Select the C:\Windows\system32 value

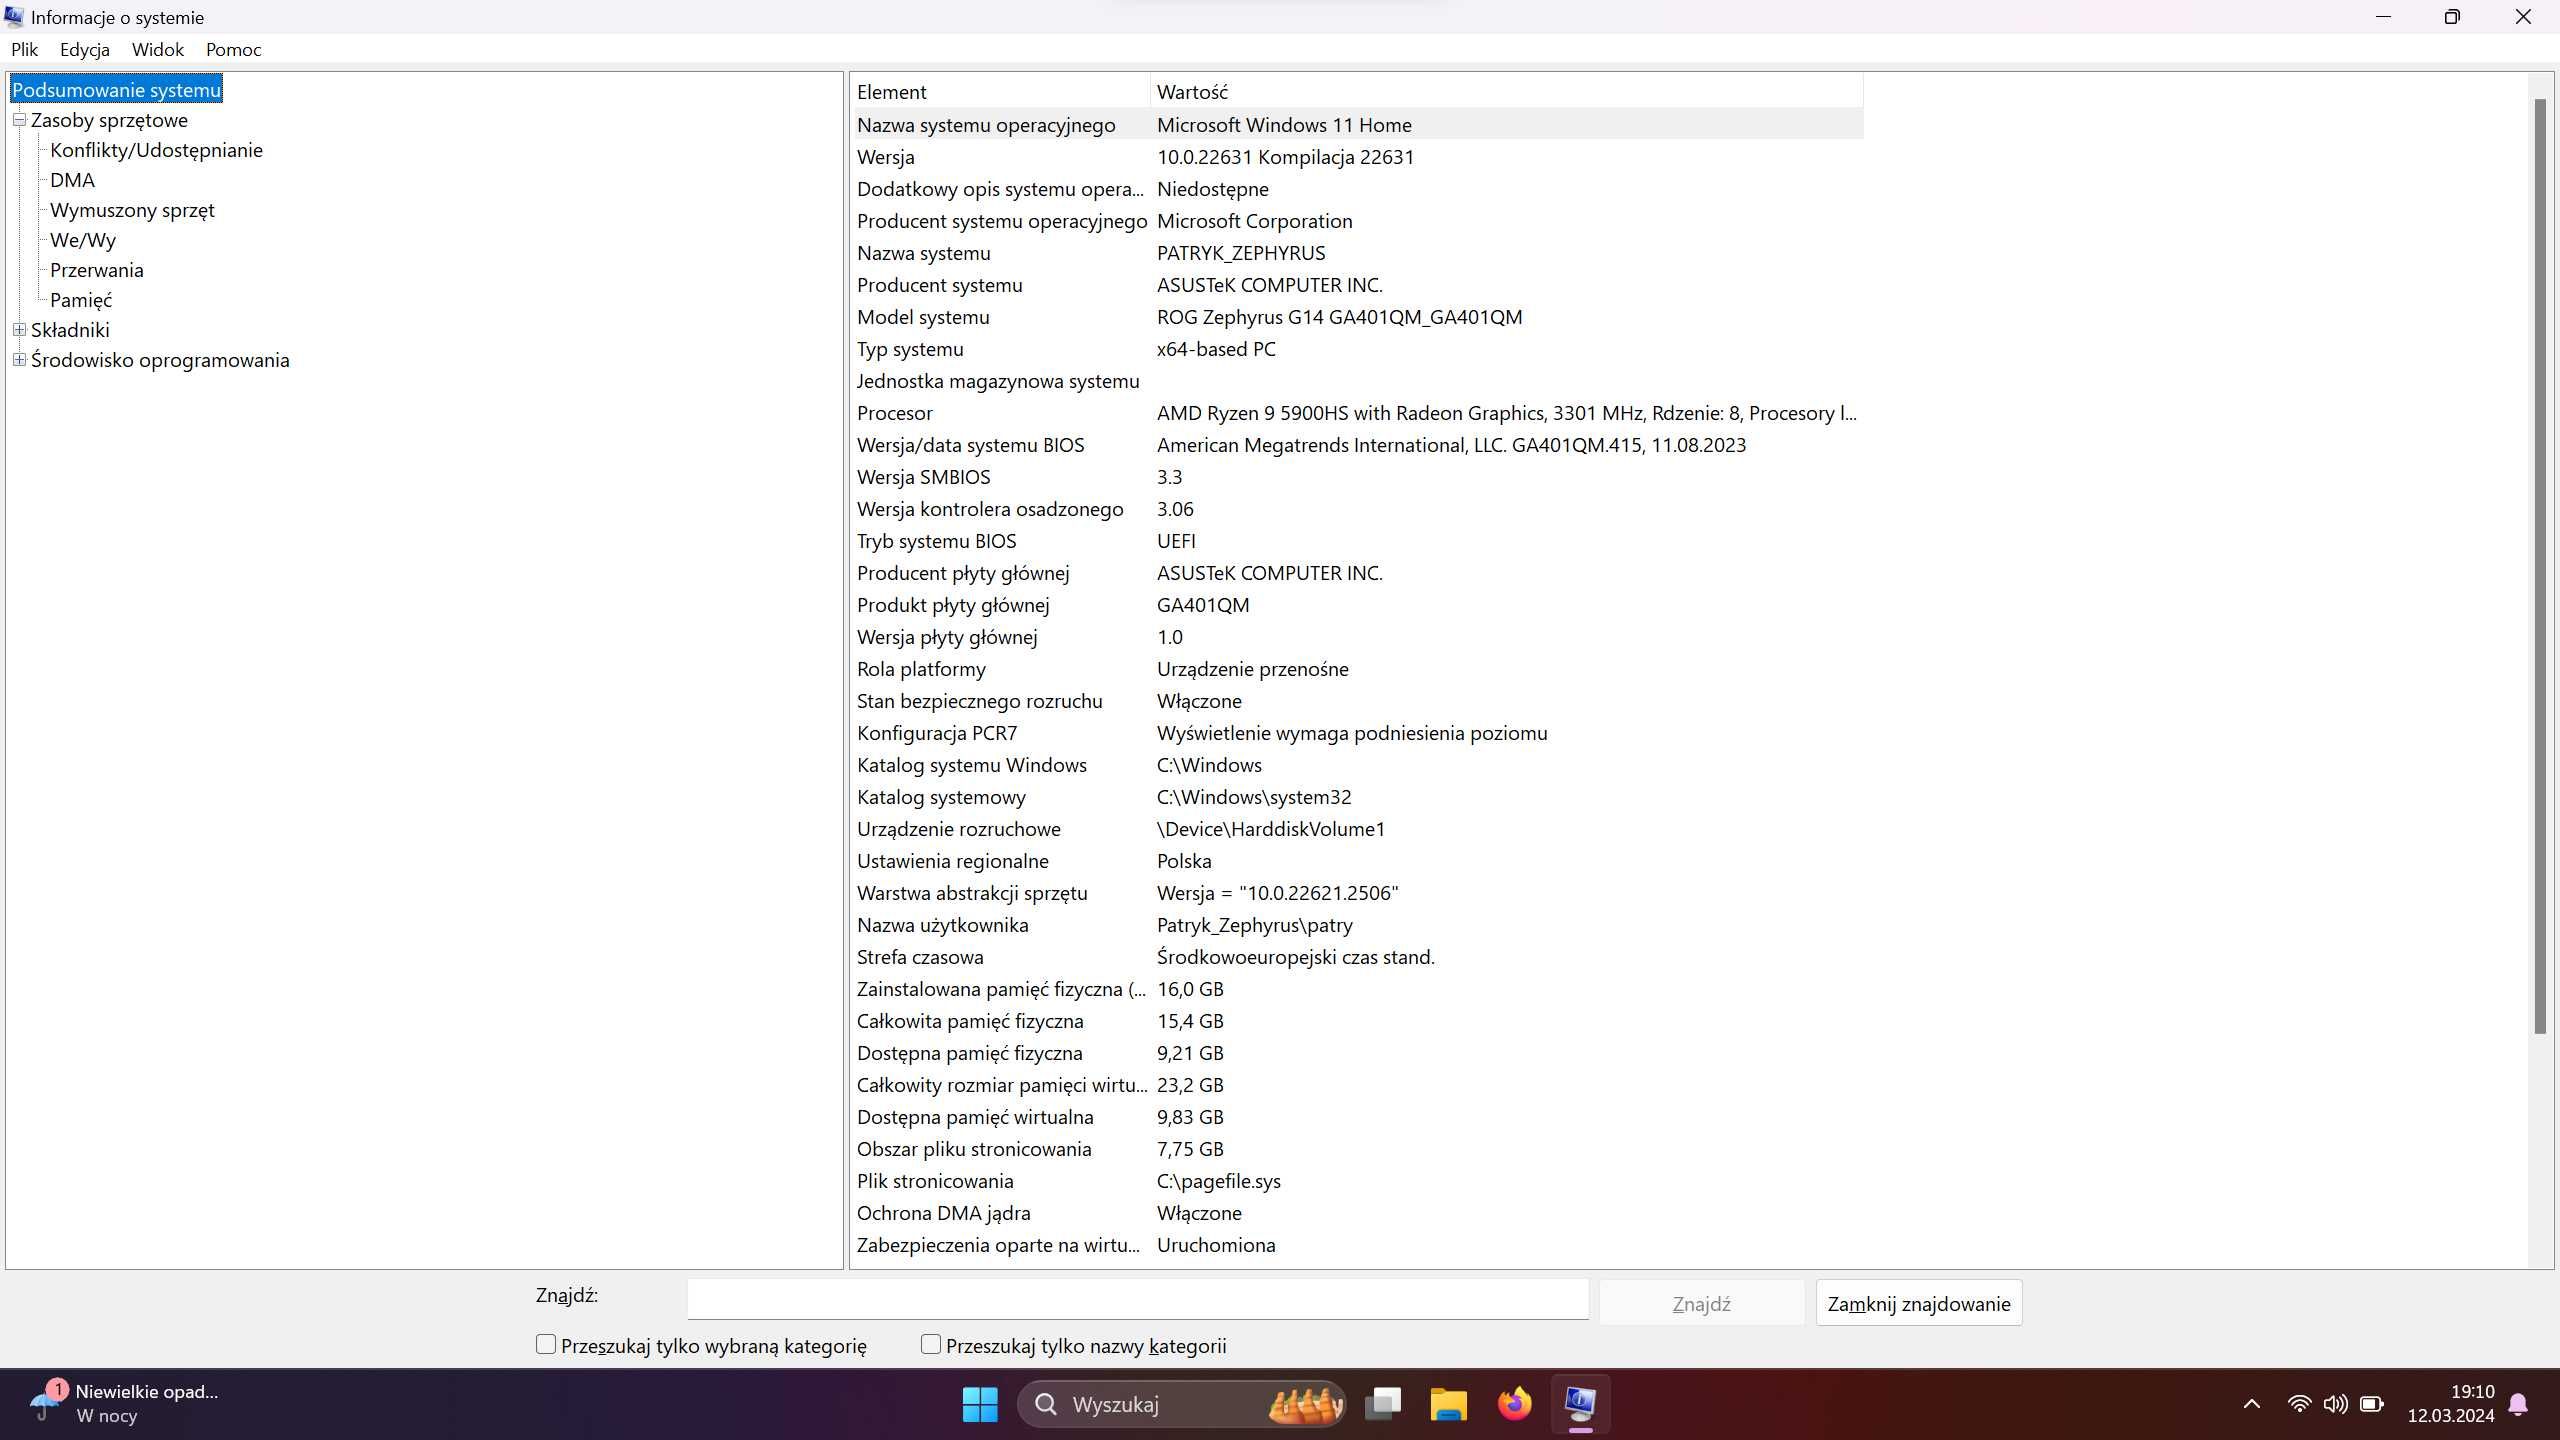(1254, 797)
